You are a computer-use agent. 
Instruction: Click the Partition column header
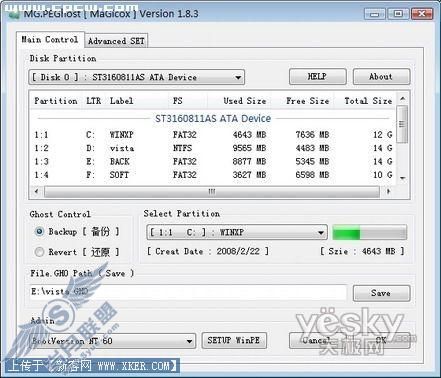tap(56, 101)
